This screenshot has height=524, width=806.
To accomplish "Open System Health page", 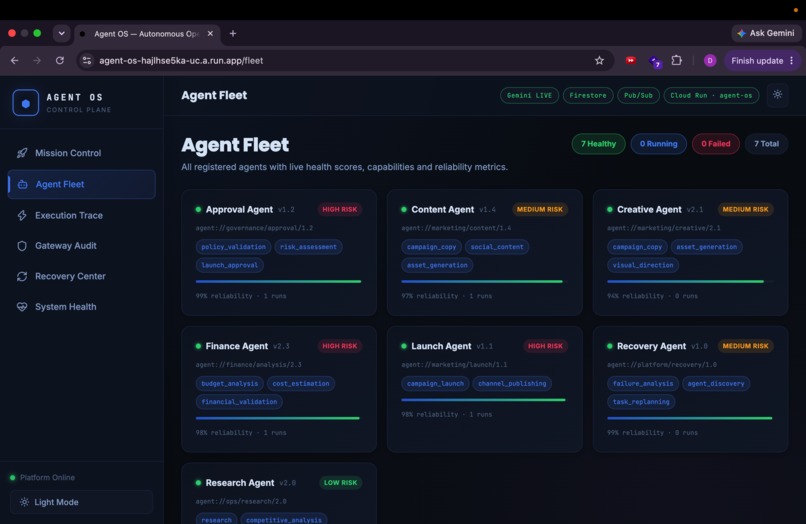I will 81,306.
